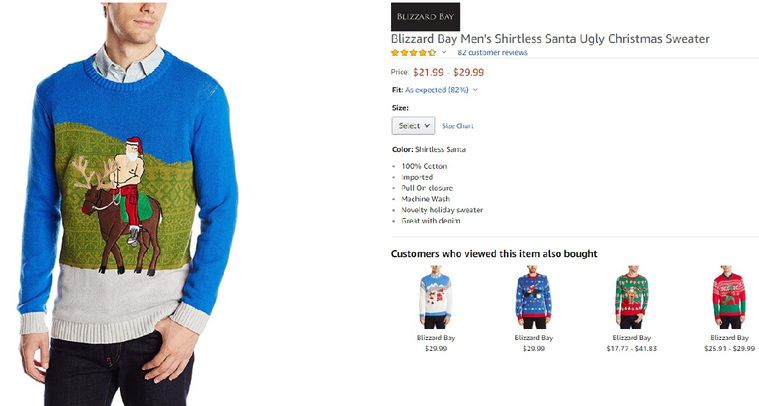The height and width of the screenshot is (406, 759).
Task: Expand the rating breakdown arrow beside the stars
Action: pyautogui.click(x=444, y=52)
